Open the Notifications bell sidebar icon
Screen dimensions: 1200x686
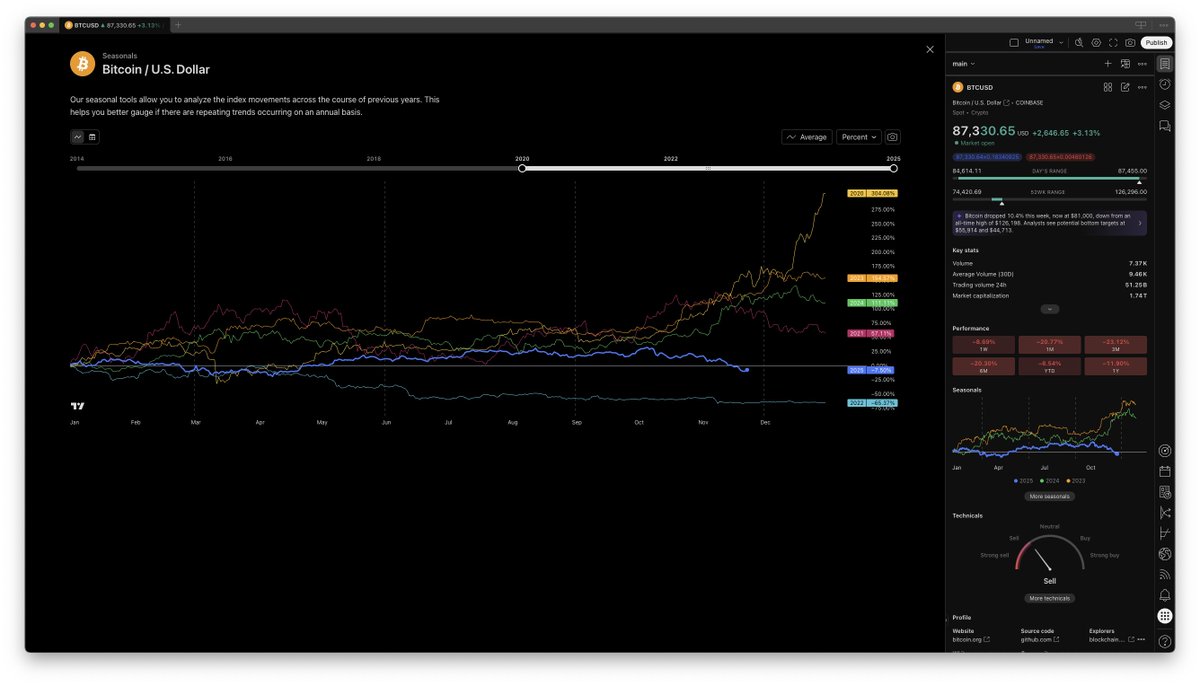pos(1165,595)
